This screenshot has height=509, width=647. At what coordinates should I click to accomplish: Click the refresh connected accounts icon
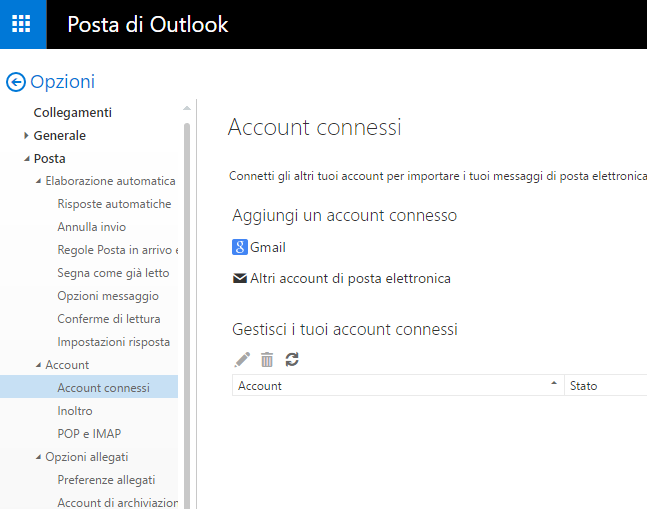pos(292,360)
